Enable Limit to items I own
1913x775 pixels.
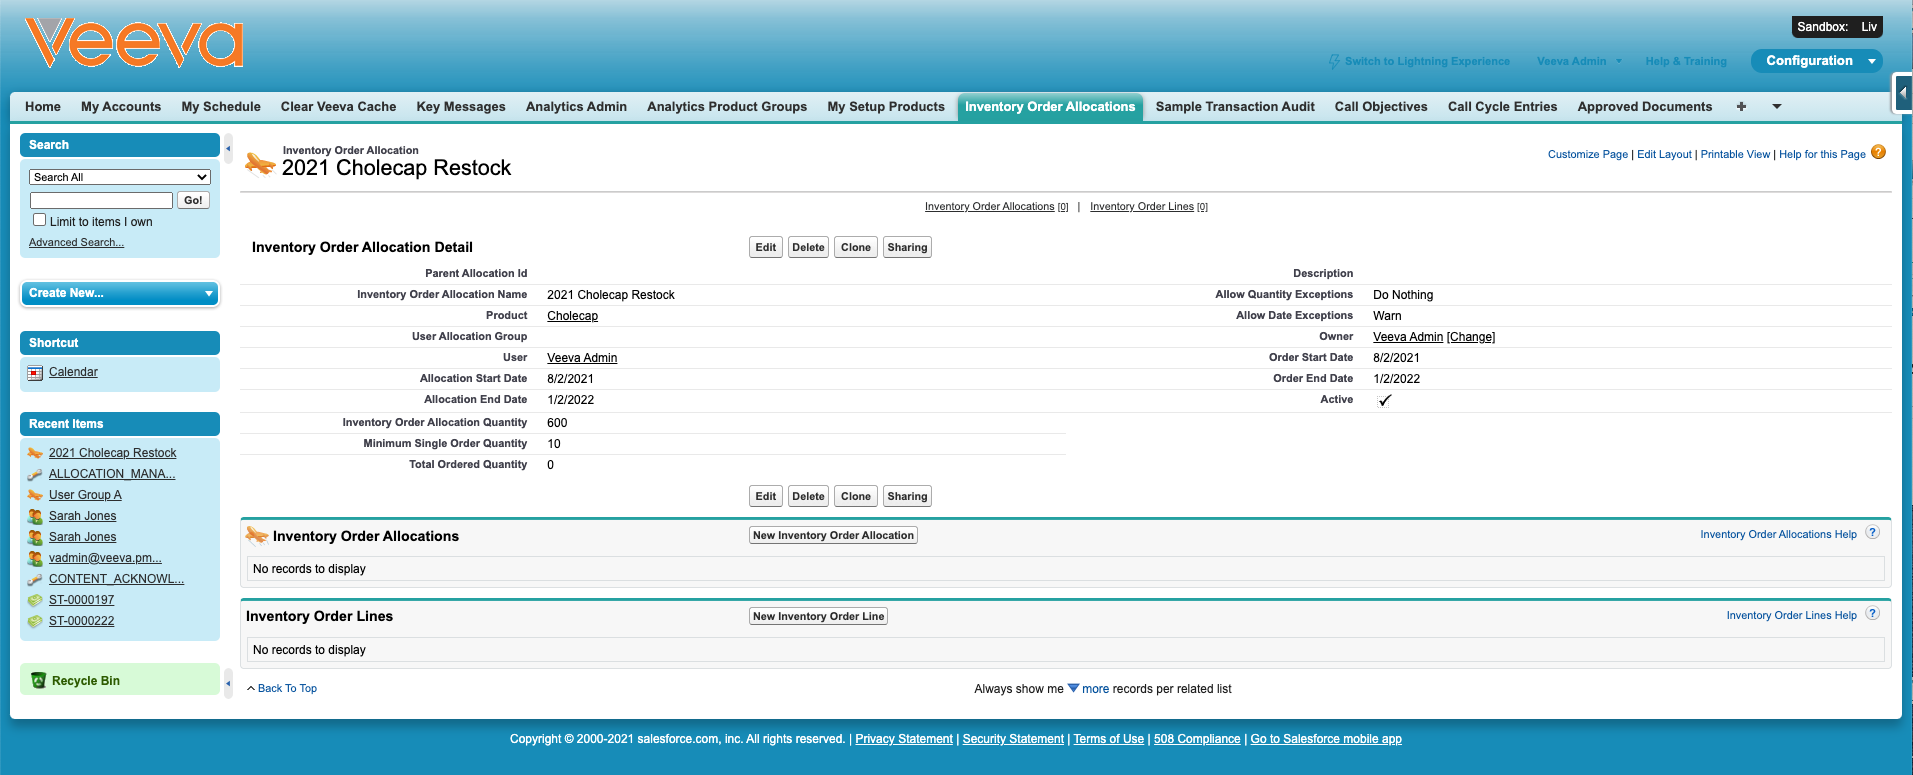pos(40,220)
